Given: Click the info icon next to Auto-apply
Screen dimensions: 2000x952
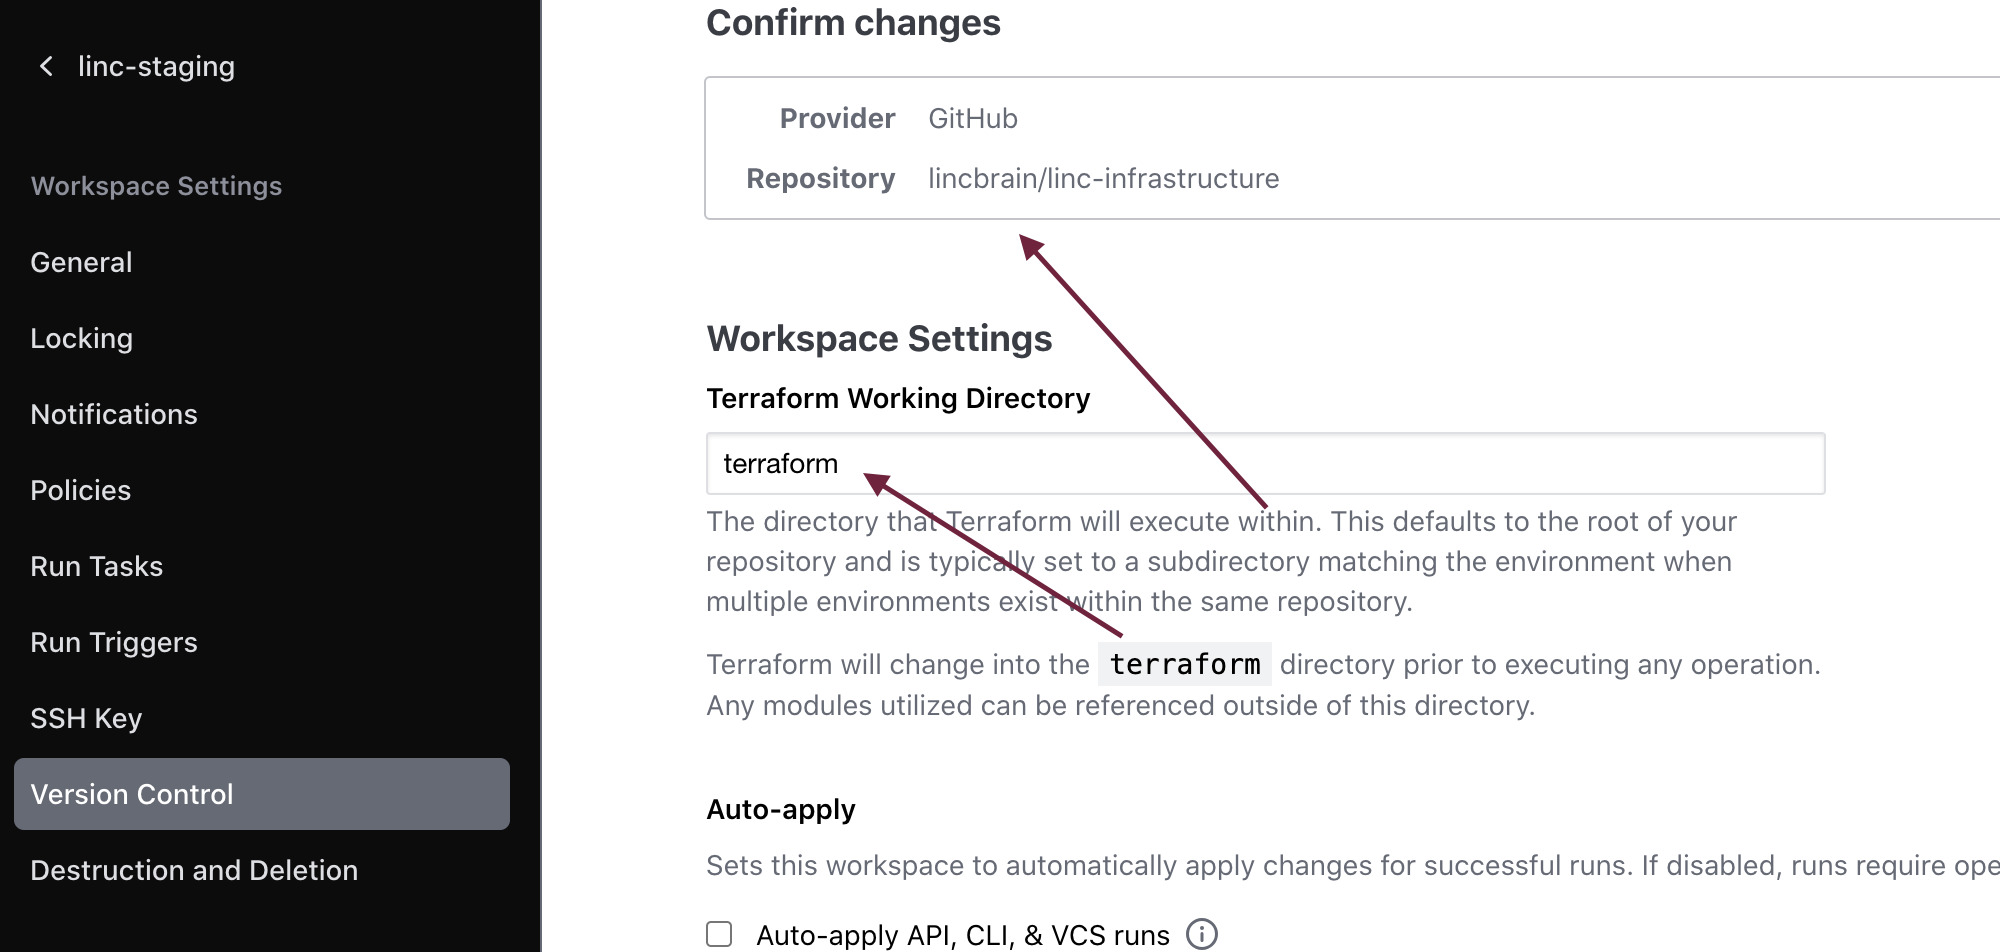Looking at the screenshot, I should tap(1201, 934).
